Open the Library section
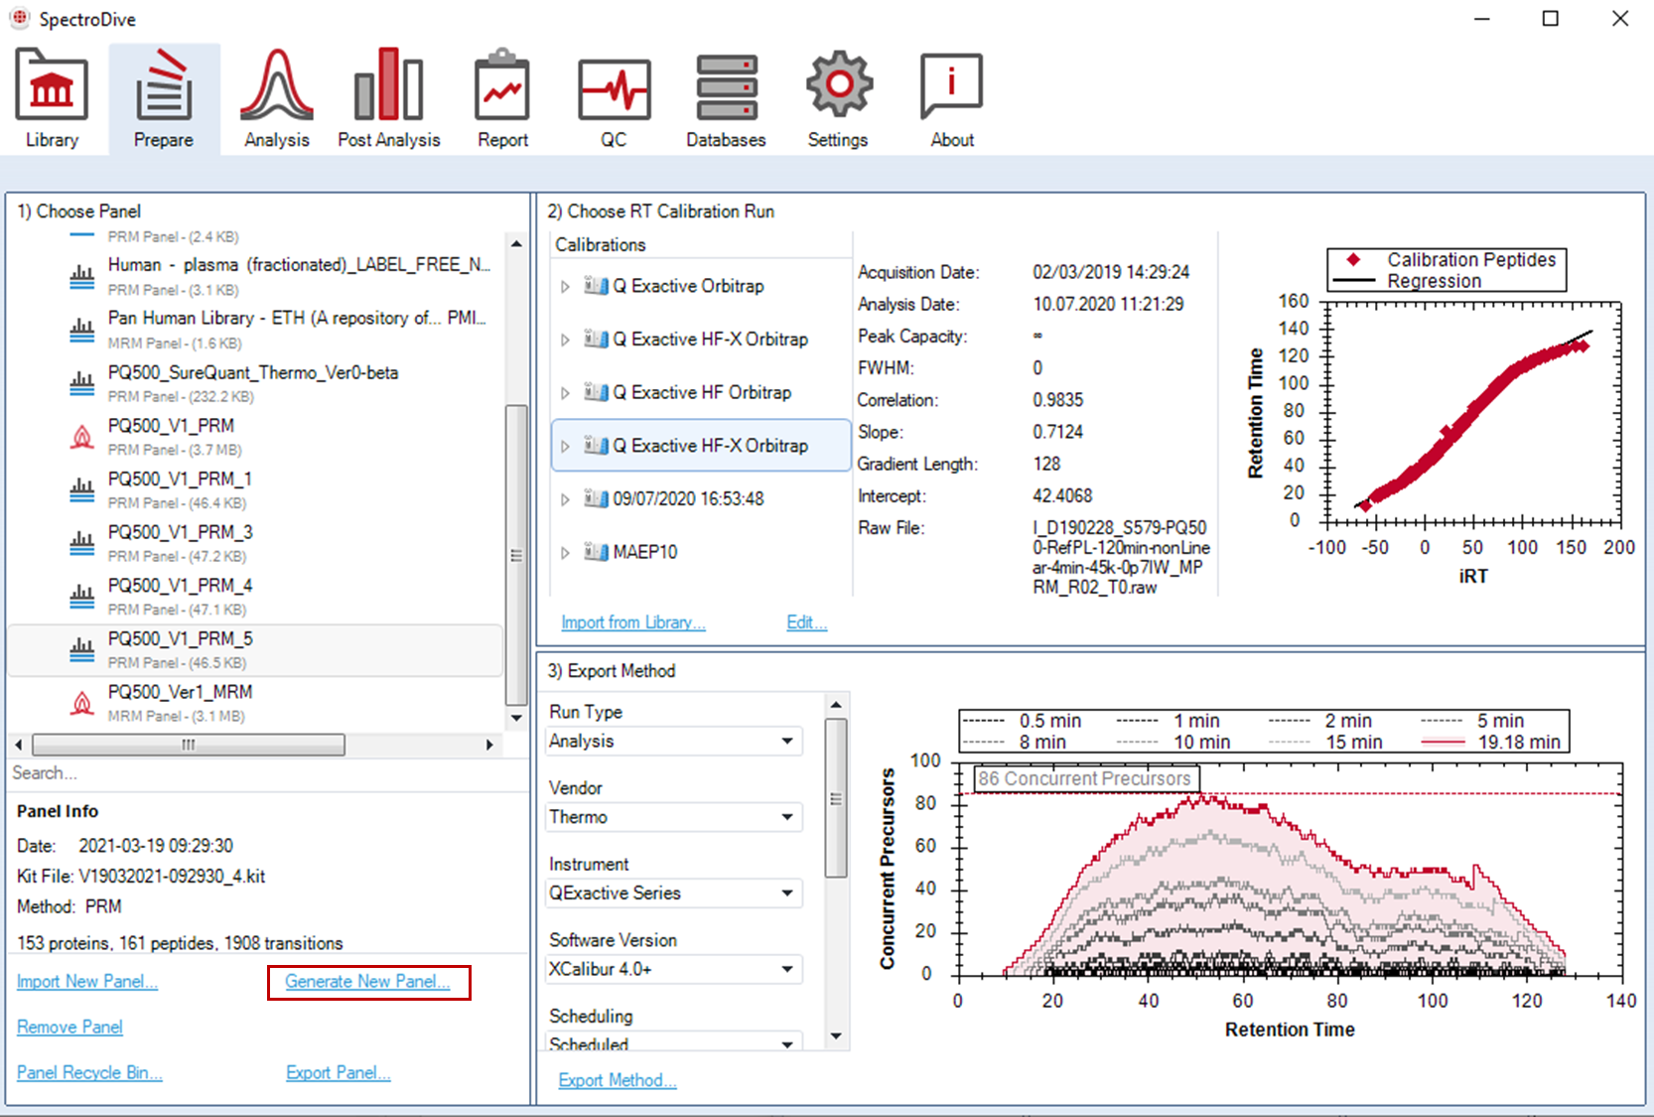 coord(52,99)
